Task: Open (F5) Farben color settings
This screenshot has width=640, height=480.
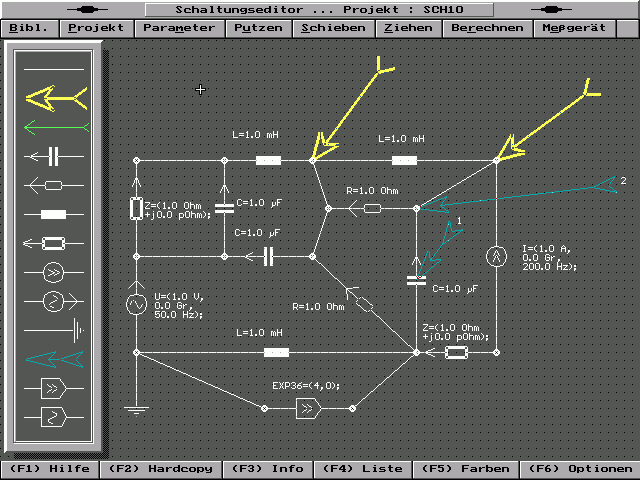Action: [x=465, y=468]
